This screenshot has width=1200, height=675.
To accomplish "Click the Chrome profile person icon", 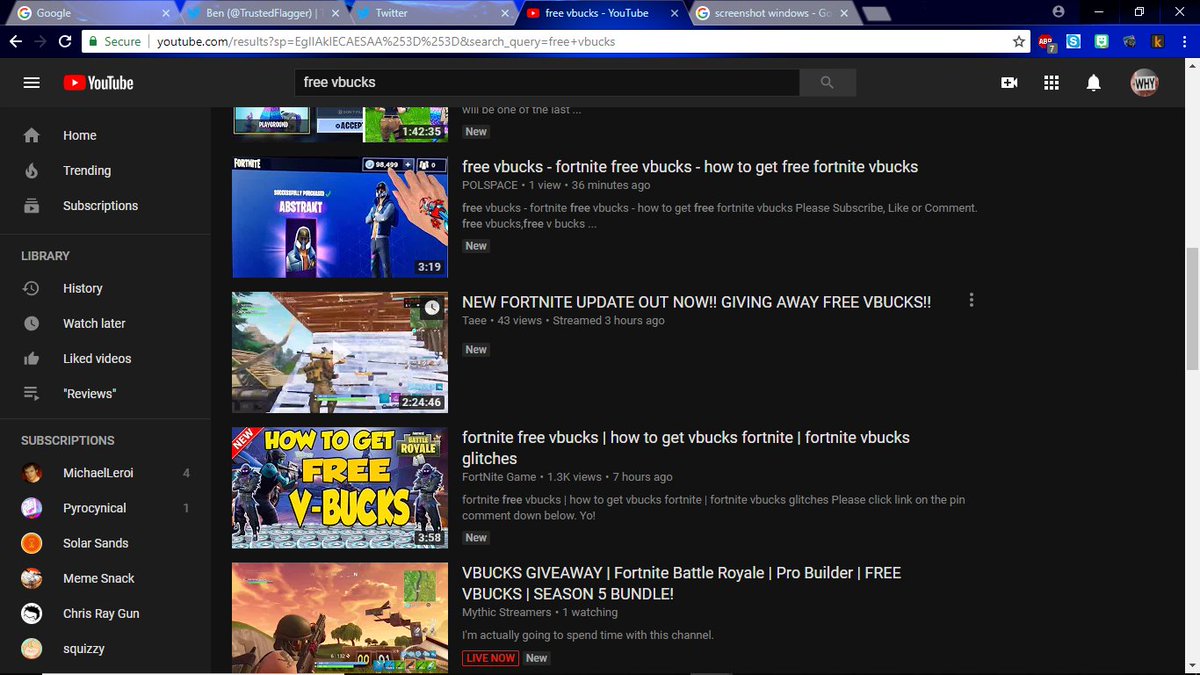I will 1058,11.
